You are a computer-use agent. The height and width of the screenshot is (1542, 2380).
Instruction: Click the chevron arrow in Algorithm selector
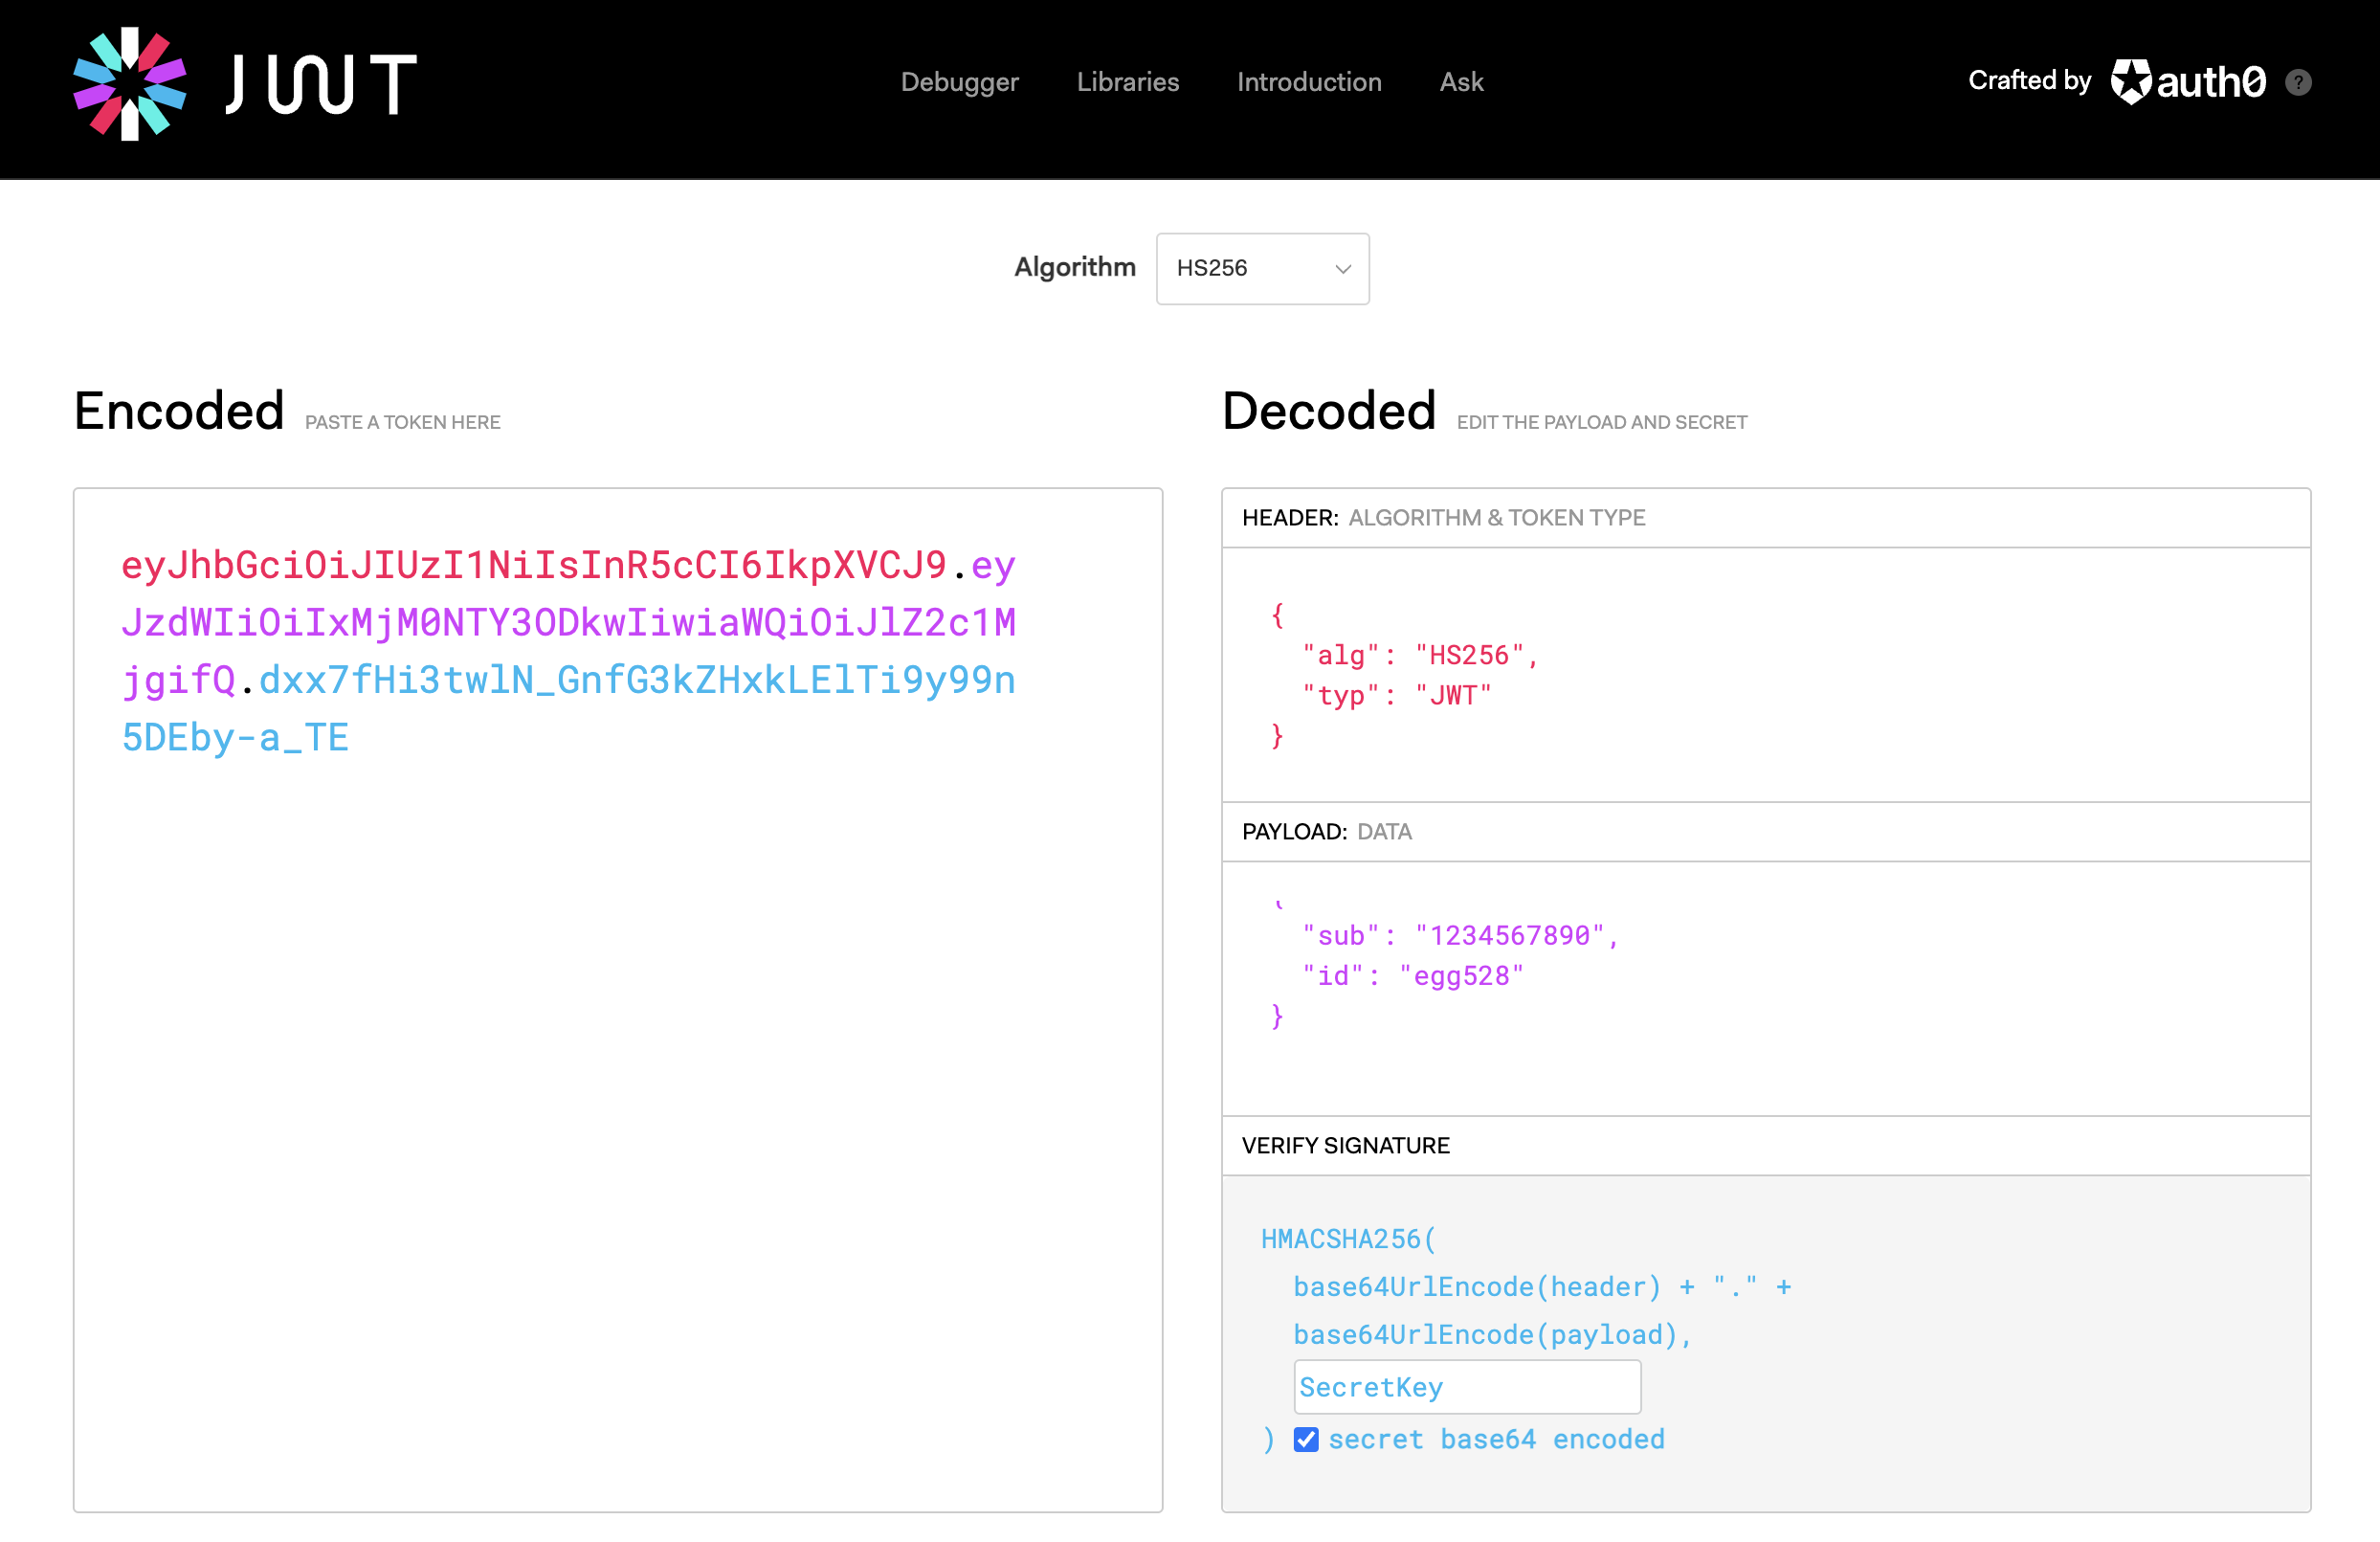point(1343,268)
